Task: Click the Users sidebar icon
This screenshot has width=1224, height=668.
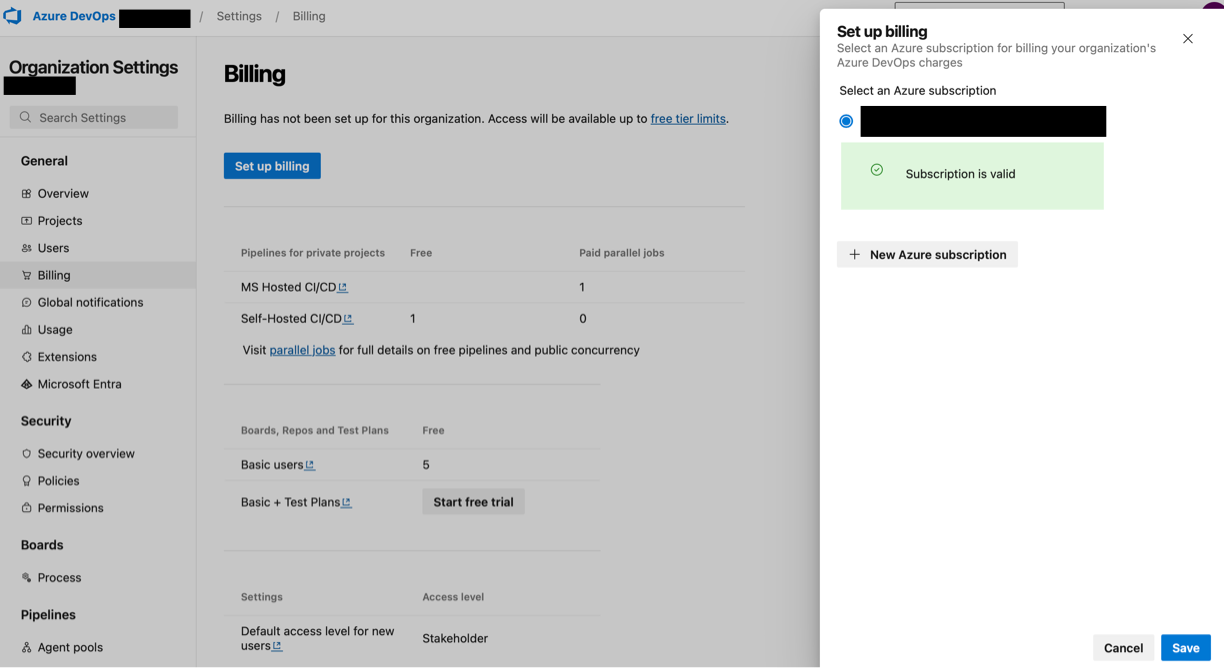Action: coord(27,247)
